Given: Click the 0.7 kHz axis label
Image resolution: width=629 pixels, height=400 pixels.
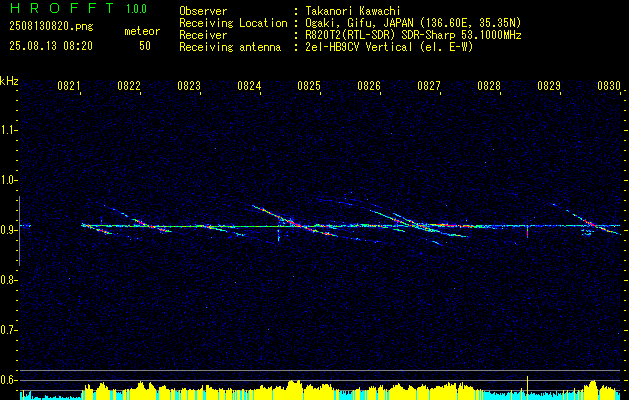Looking at the screenshot, I should 8,330.
